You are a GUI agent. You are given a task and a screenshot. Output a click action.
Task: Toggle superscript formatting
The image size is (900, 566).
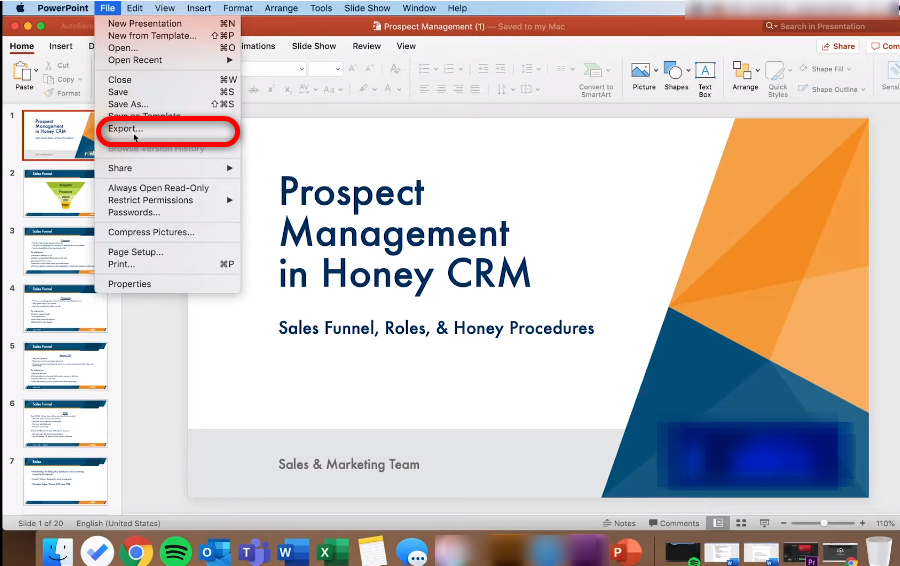[271, 89]
